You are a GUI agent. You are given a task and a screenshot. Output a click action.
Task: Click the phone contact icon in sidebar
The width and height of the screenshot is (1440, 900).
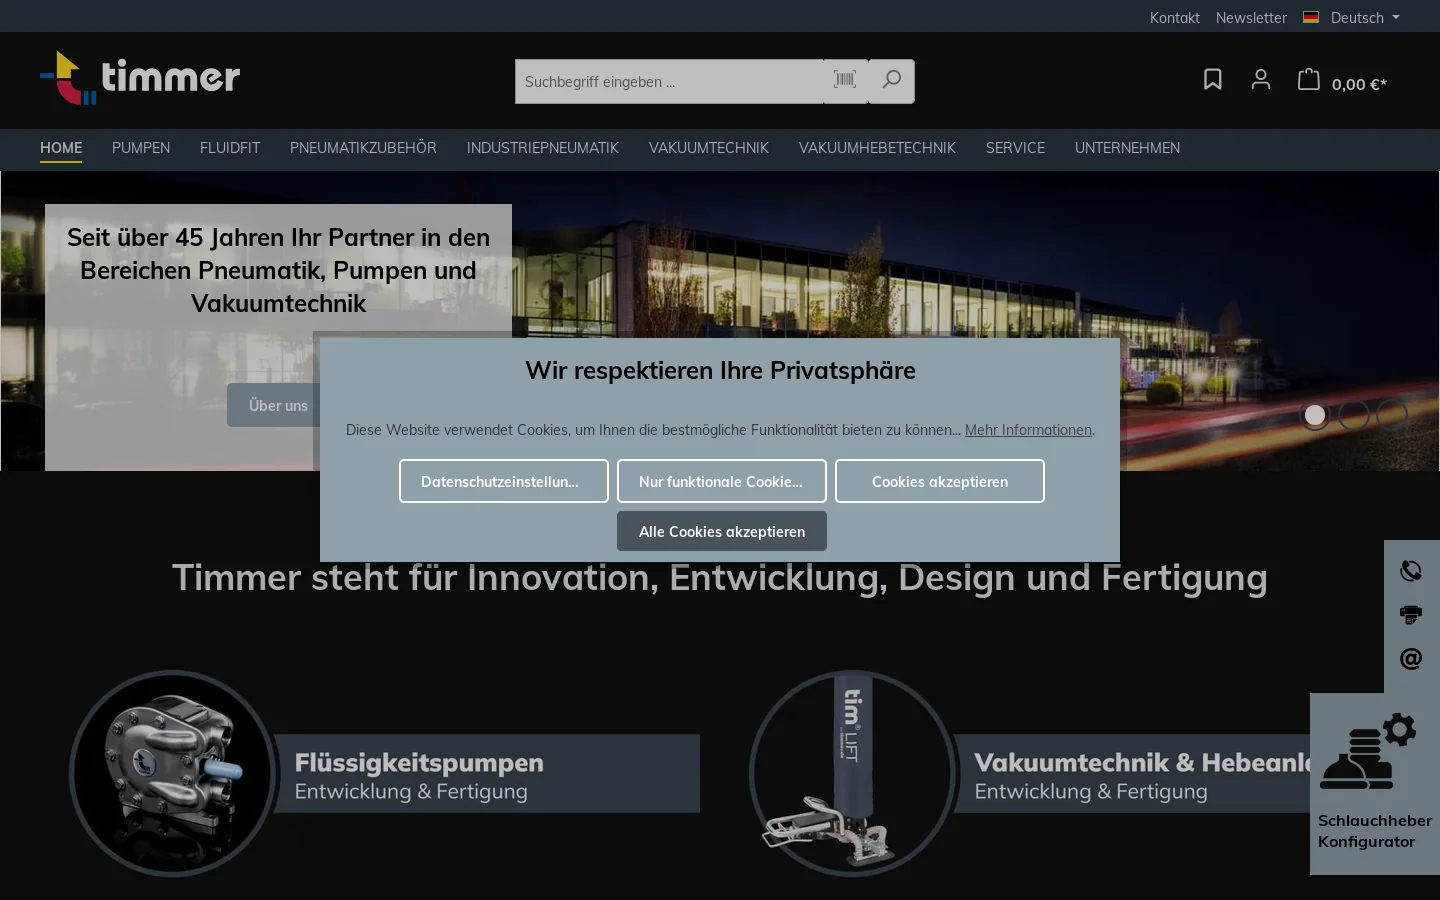coord(1411,570)
